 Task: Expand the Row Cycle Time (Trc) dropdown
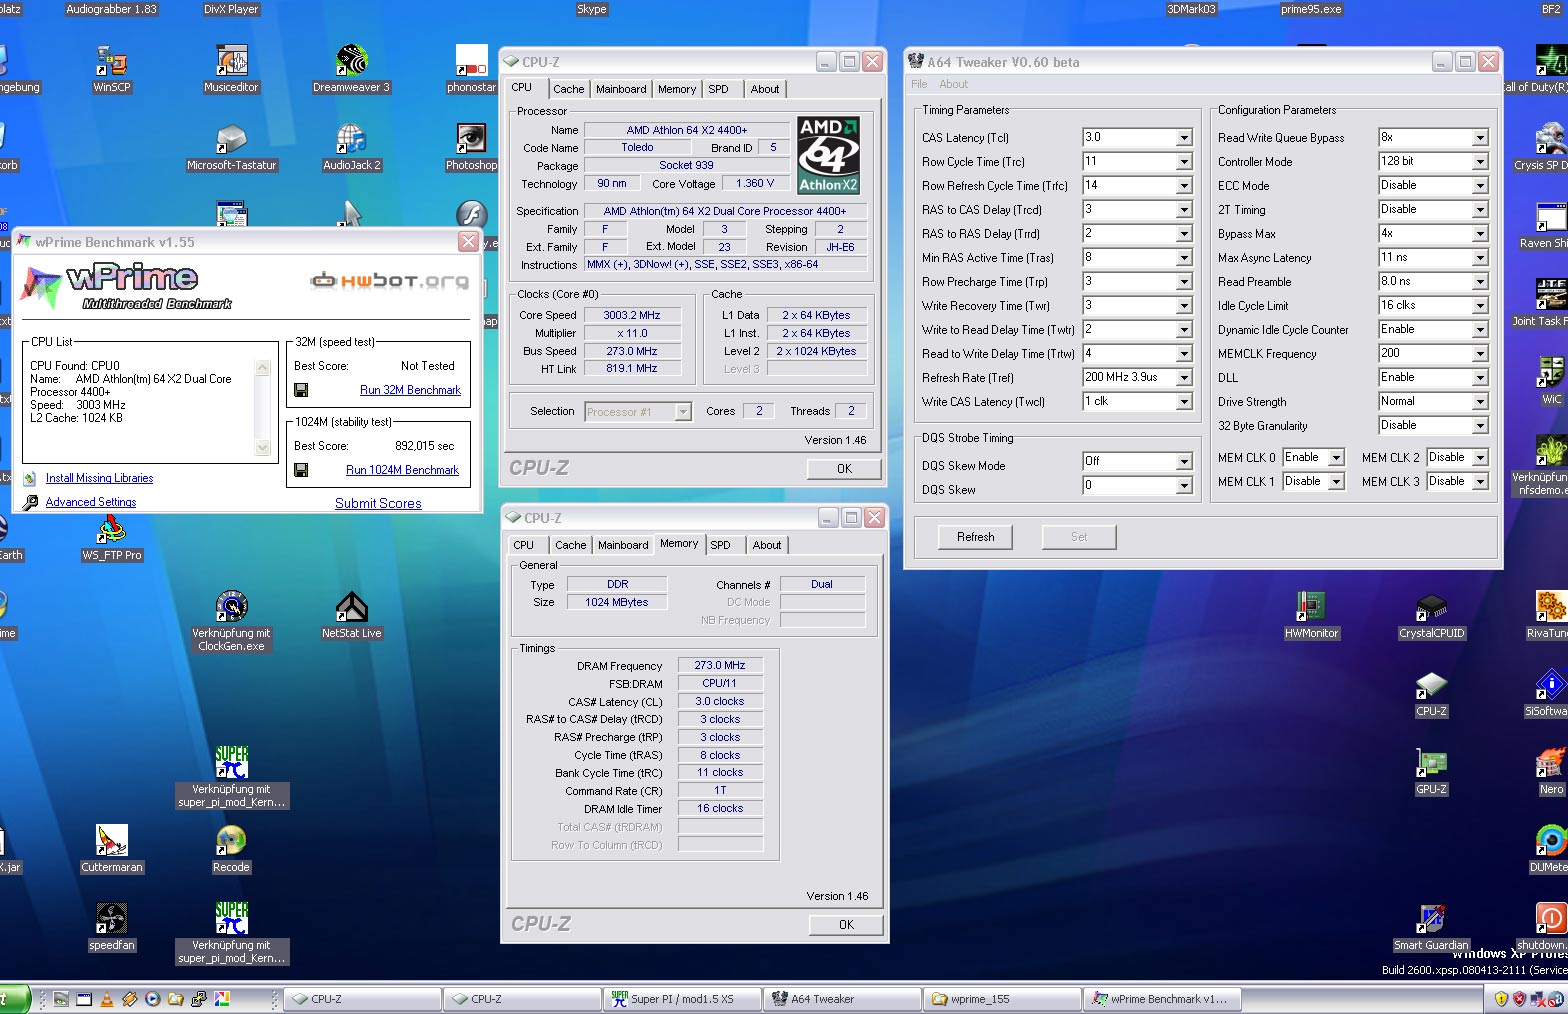point(1184,162)
